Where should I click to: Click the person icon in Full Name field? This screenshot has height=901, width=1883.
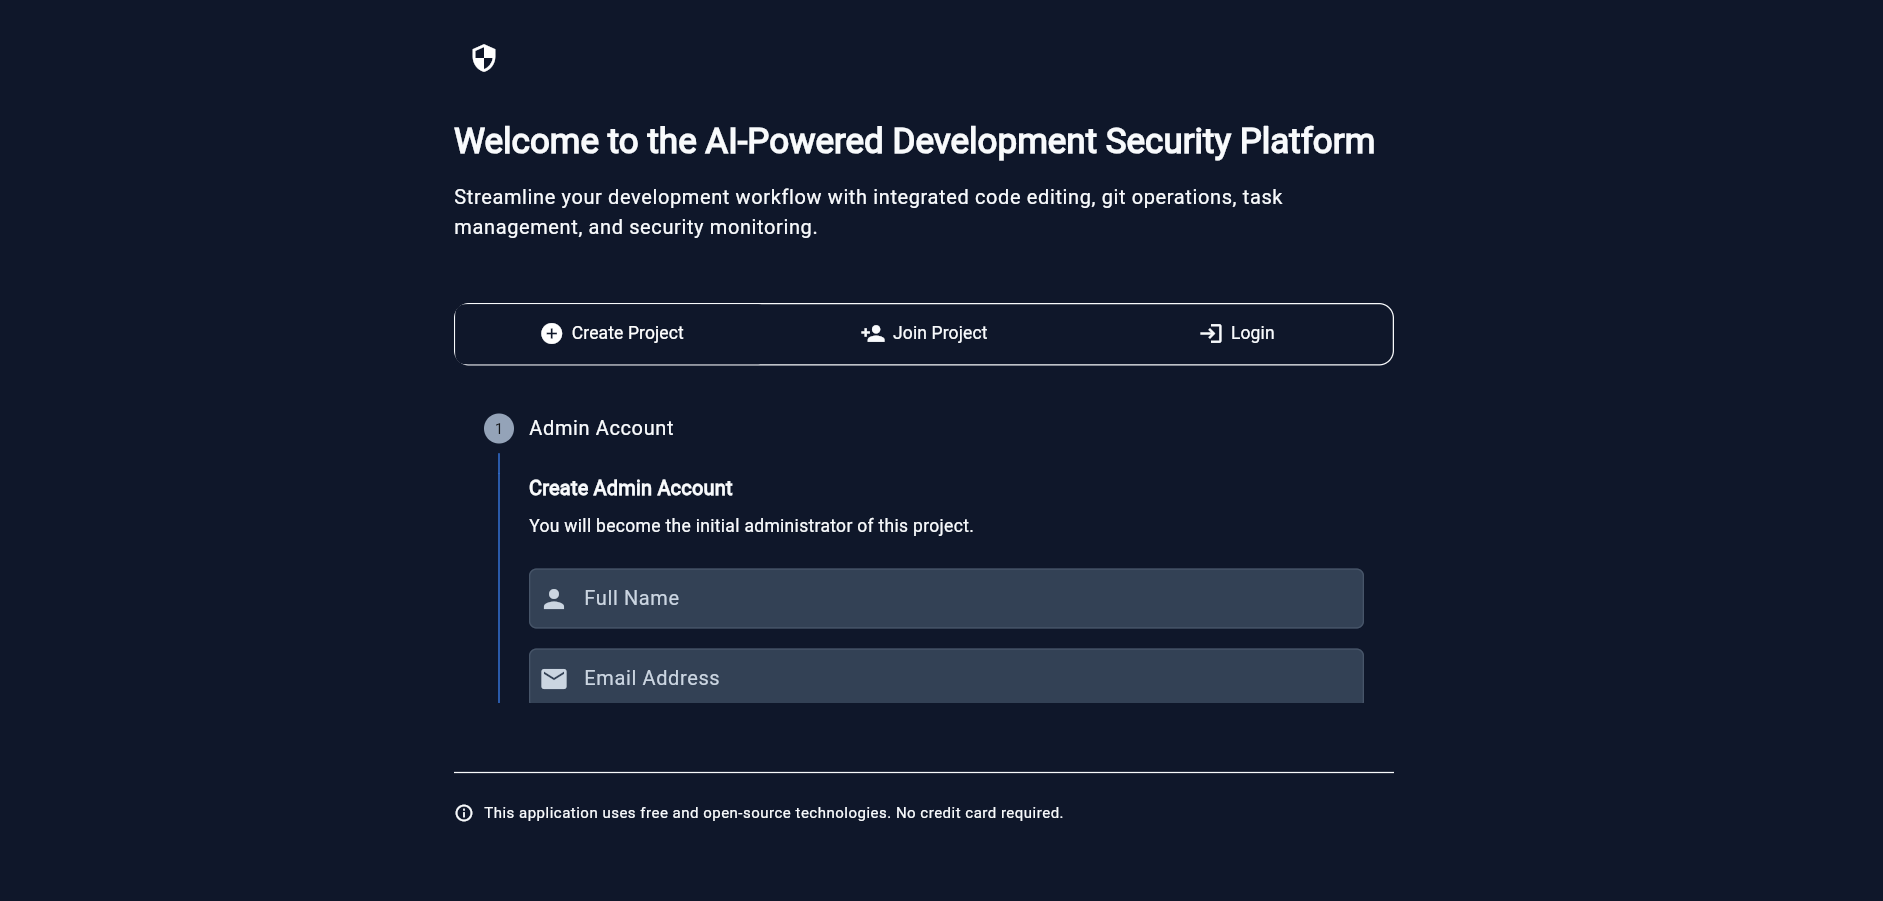click(x=554, y=599)
